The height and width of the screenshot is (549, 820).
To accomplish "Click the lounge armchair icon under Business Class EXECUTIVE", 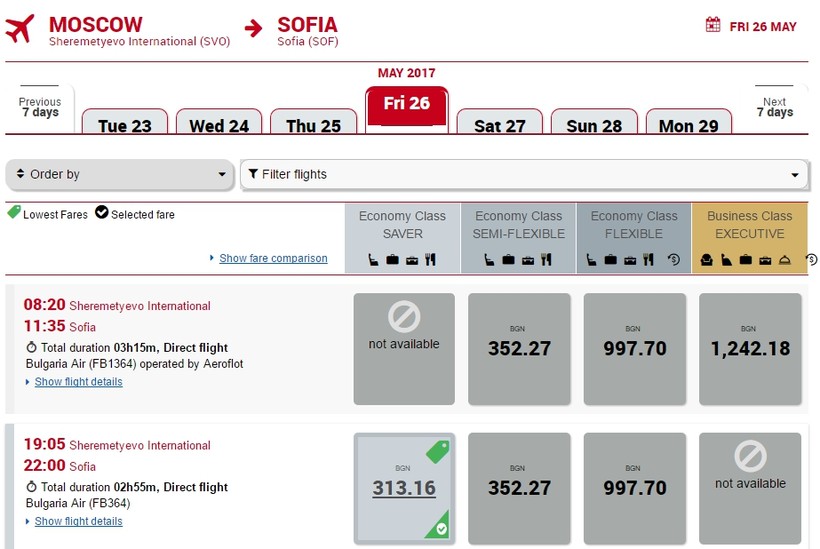I will click(x=706, y=260).
